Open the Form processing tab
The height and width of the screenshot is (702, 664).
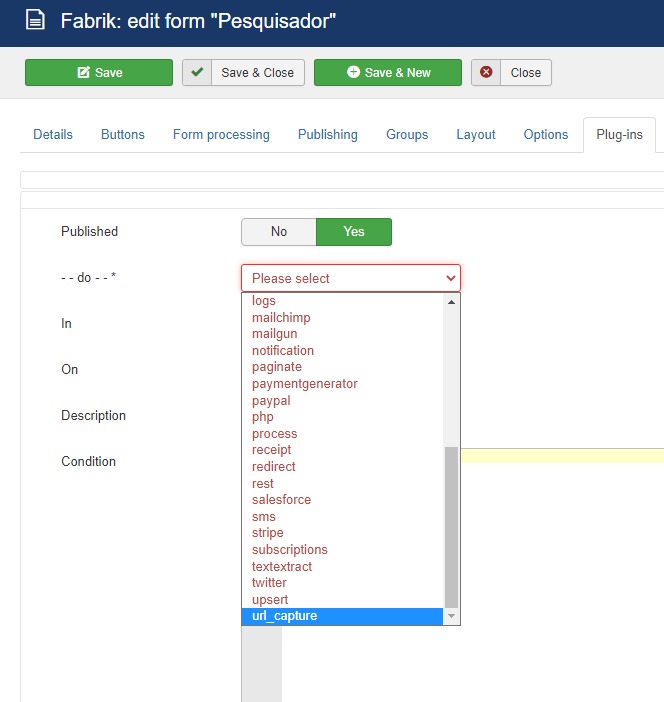[x=221, y=134]
